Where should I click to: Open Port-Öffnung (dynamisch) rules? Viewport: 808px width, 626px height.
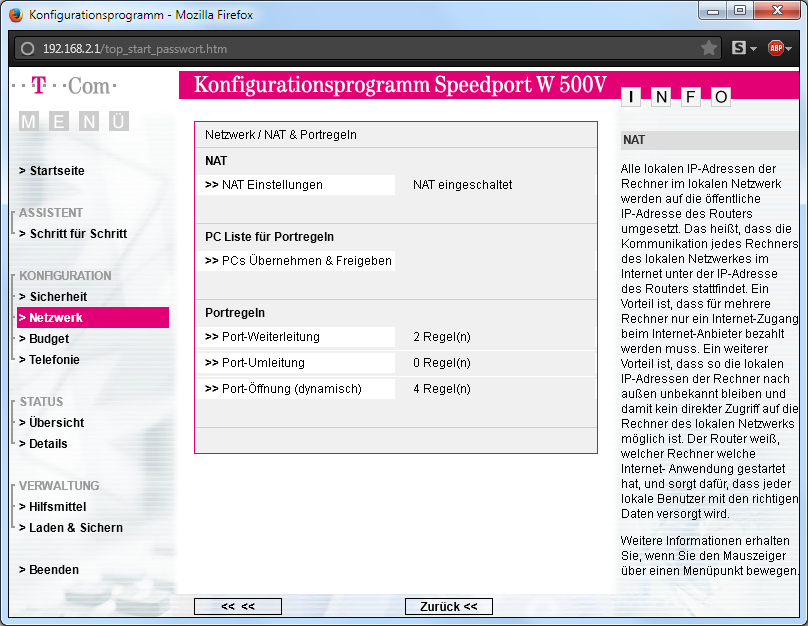(x=295, y=389)
